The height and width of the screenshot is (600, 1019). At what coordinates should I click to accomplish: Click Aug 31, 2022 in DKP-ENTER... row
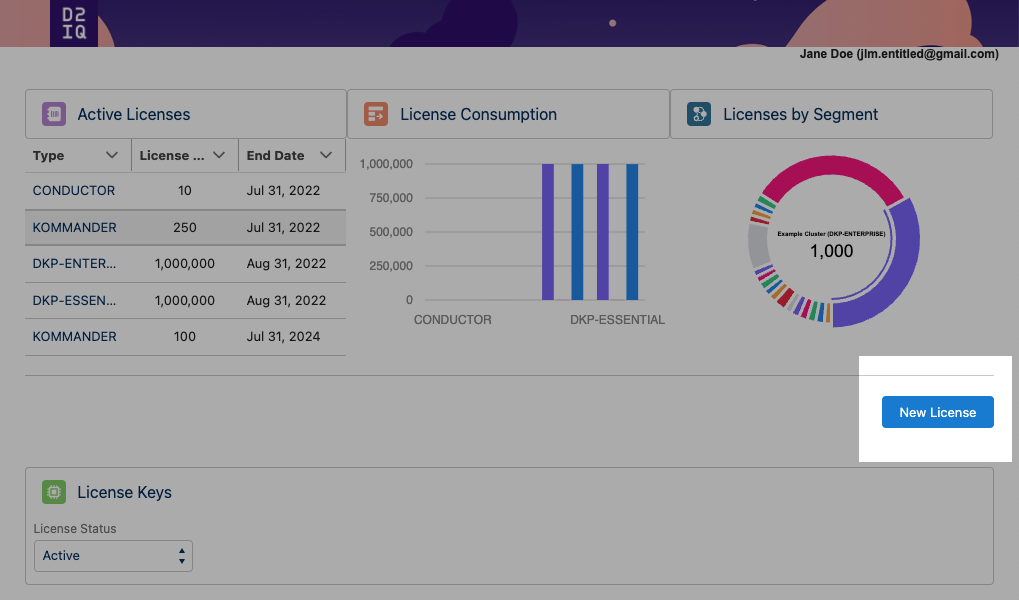(x=286, y=263)
